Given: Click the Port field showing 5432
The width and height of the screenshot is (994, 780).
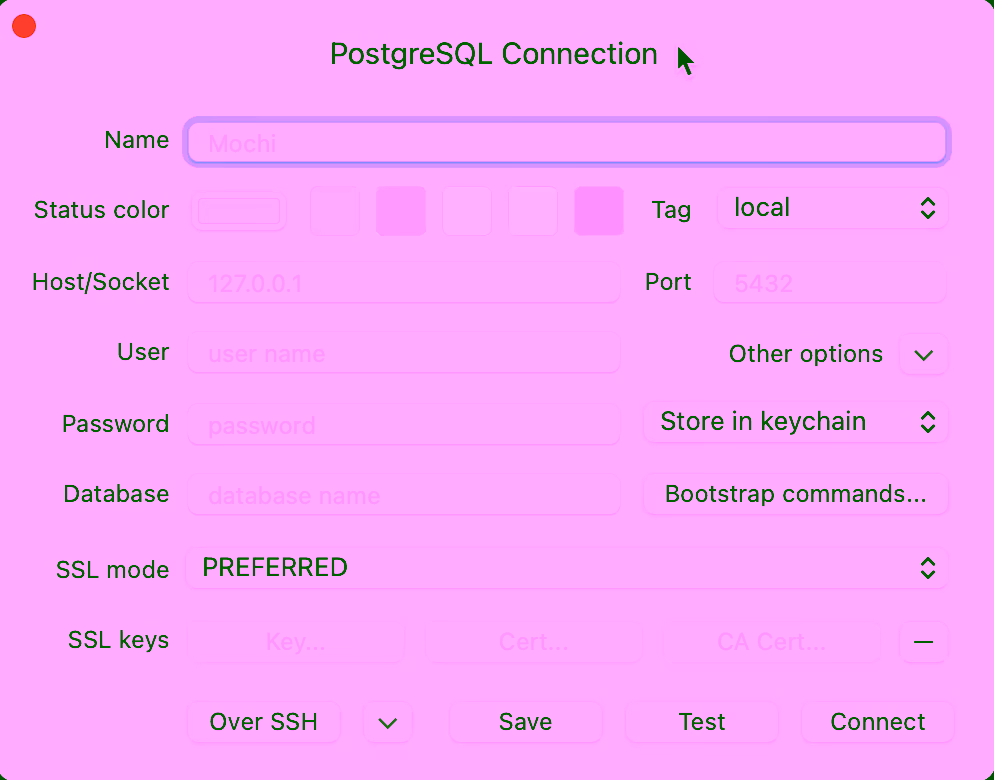Looking at the screenshot, I should [x=829, y=284].
